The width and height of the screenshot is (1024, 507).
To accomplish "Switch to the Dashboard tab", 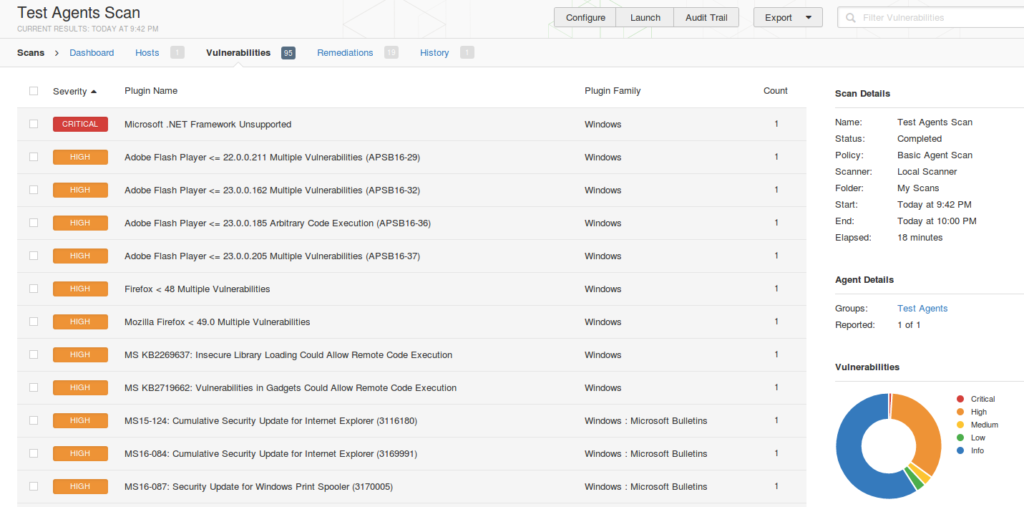I will pyautogui.click(x=92, y=53).
